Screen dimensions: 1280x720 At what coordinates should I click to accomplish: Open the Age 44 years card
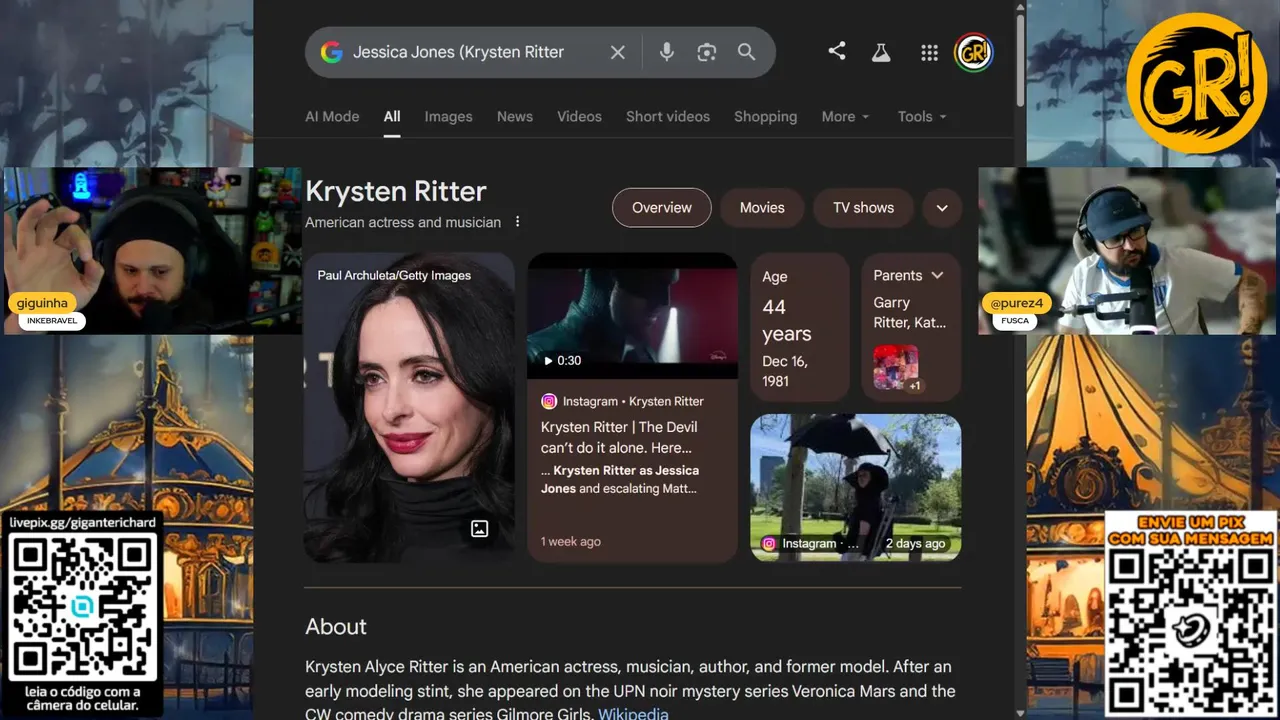(x=800, y=327)
